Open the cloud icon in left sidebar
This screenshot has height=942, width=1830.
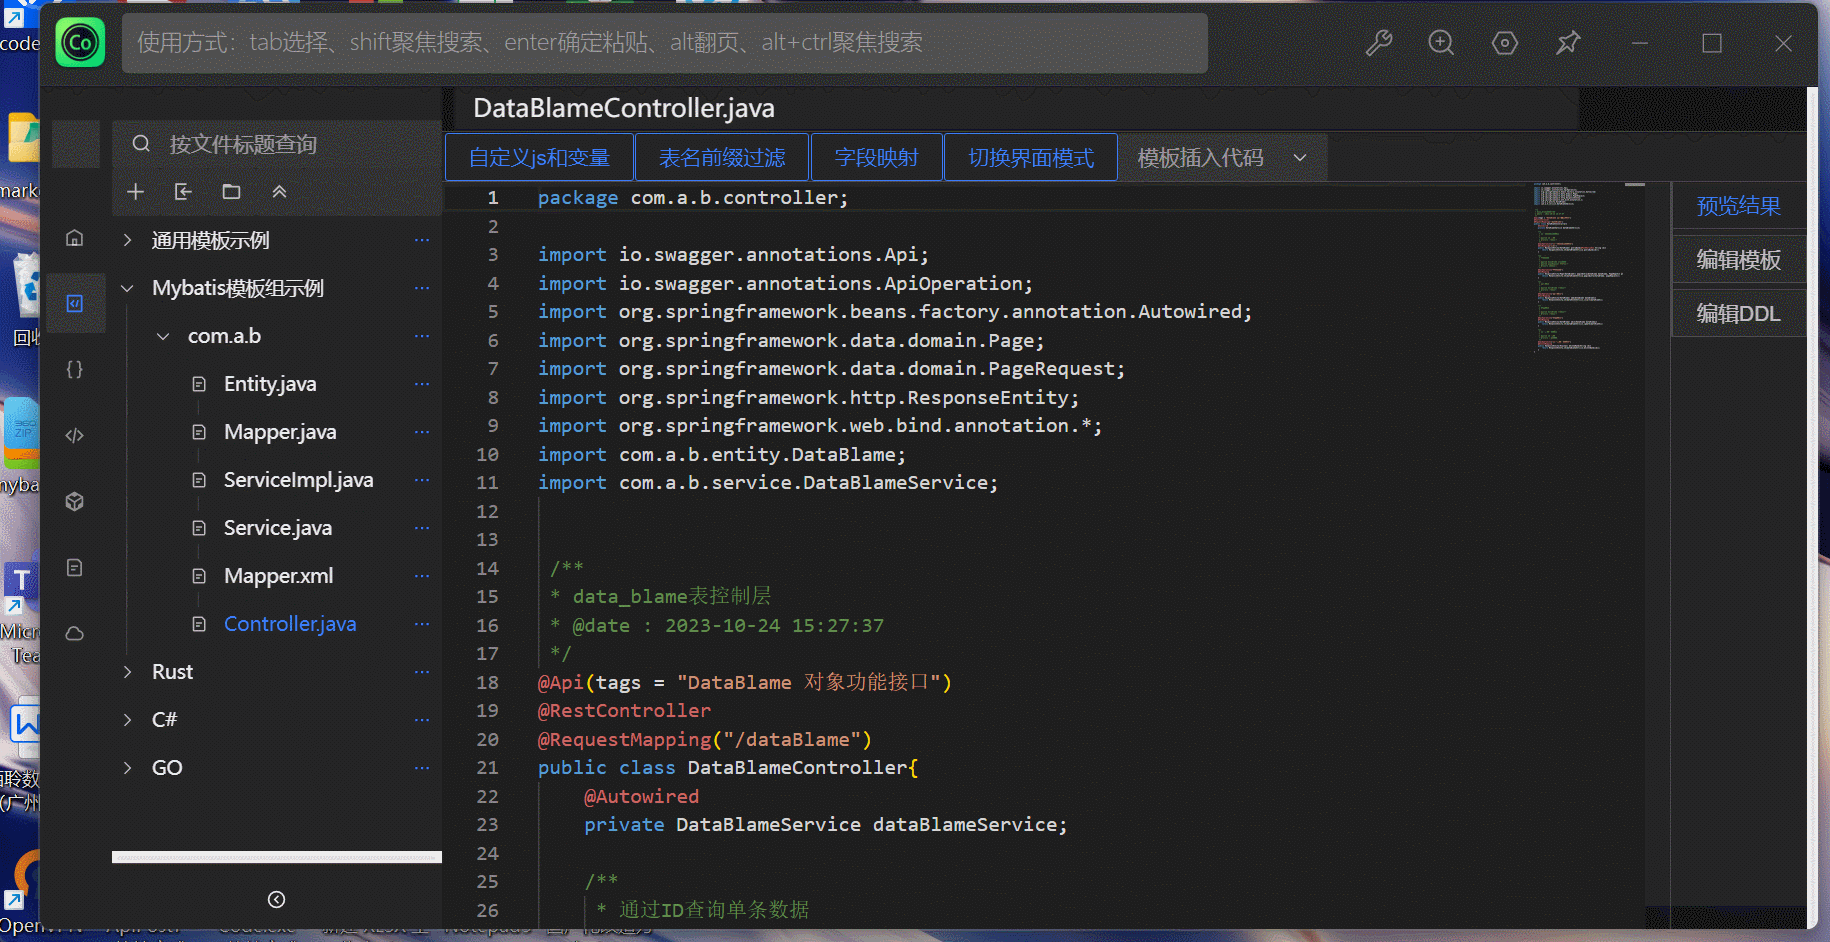(75, 633)
